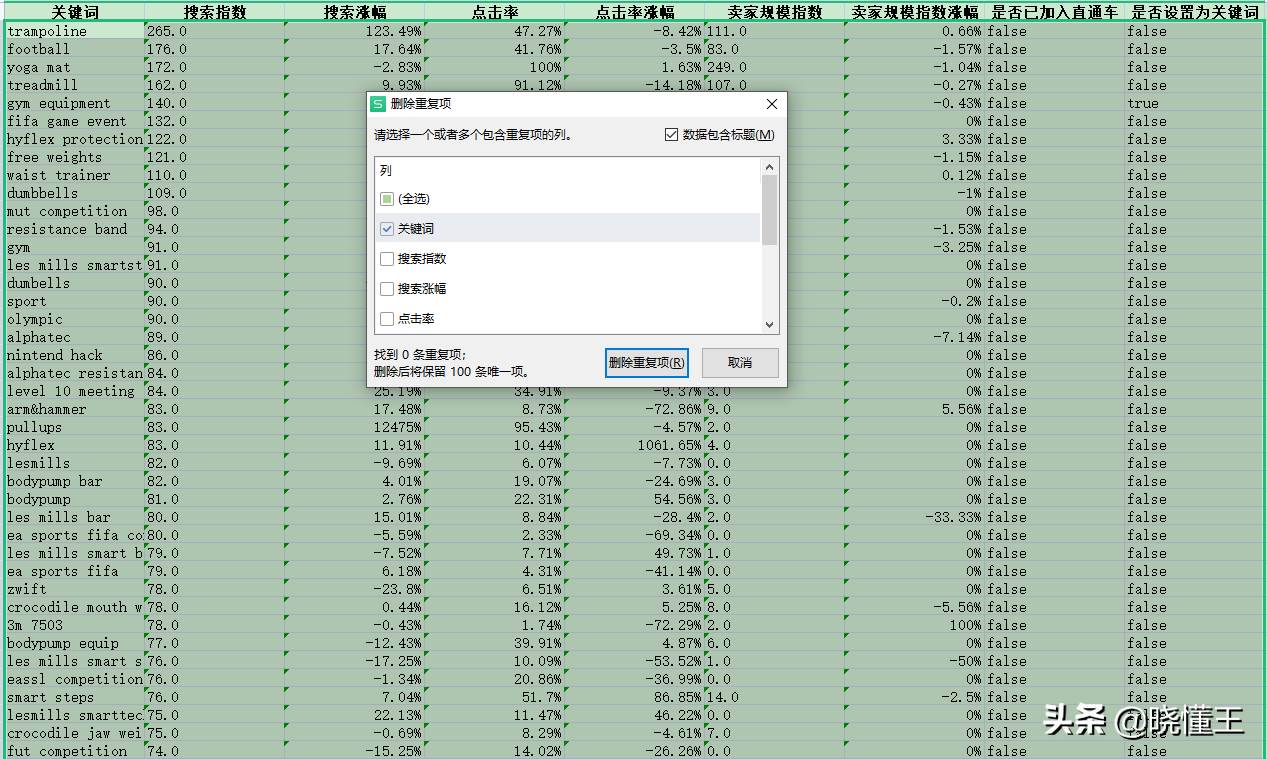Viewport: 1267px width, 759px height.
Task: Select the trampoline keyword cell
Action: (x=74, y=31)
